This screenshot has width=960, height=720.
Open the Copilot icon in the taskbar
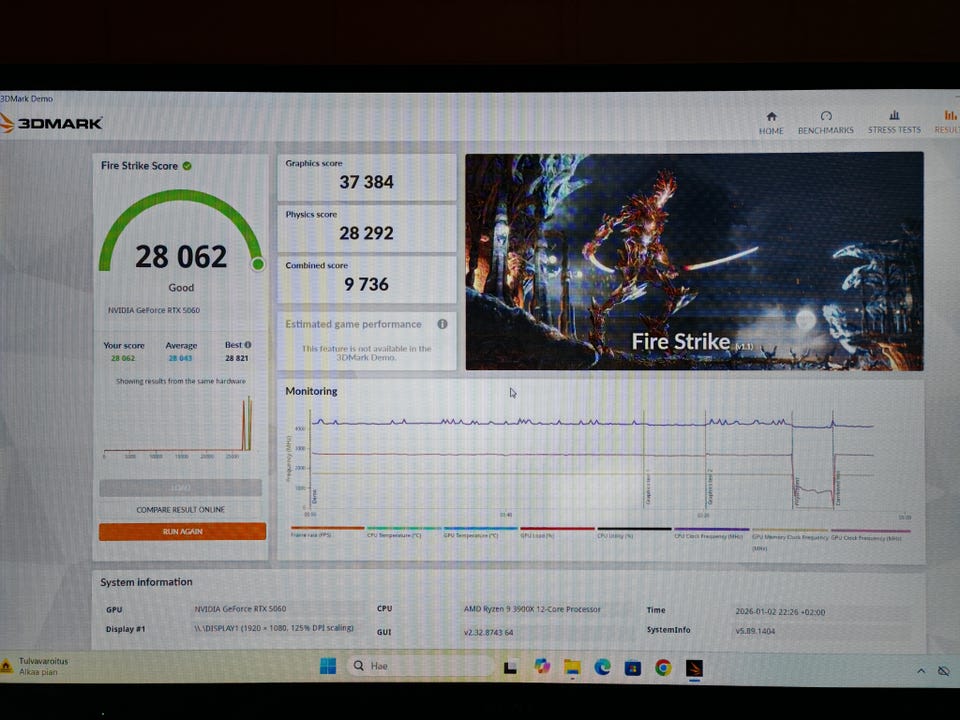point(542,667)
